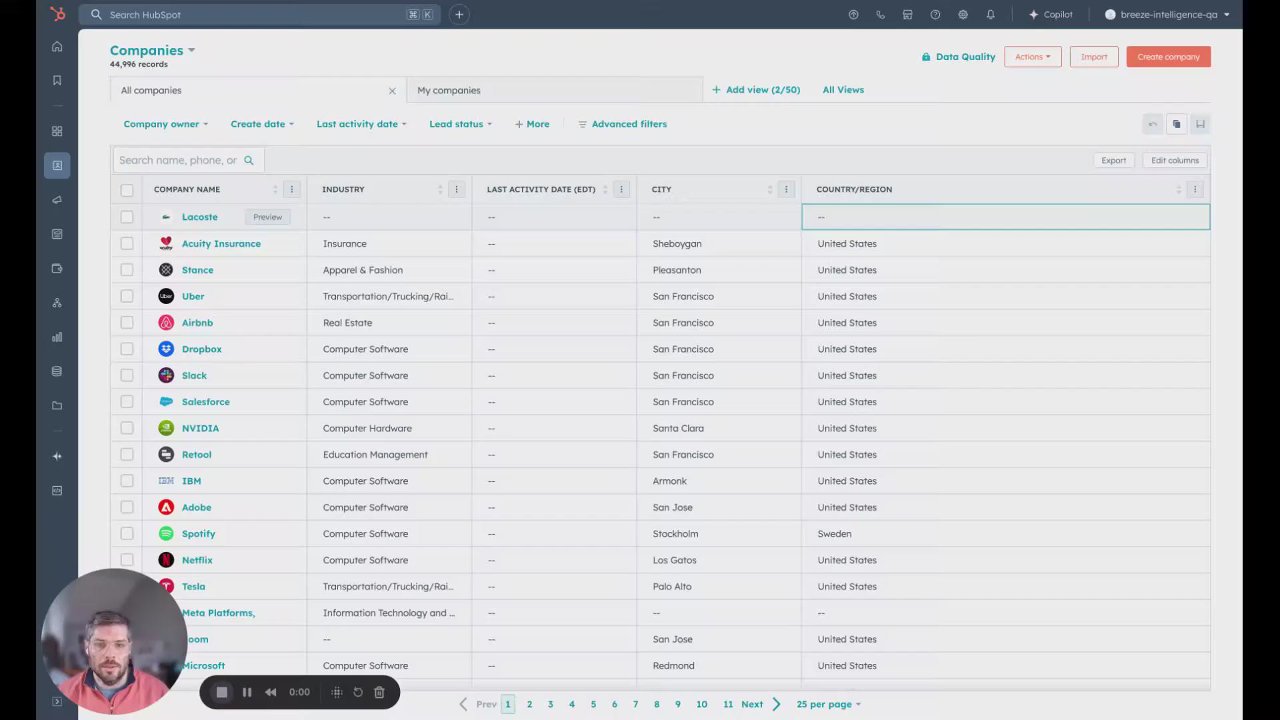Click the Create company button
Viewport: 1280px width, 720px height.
pos(1168,57)
